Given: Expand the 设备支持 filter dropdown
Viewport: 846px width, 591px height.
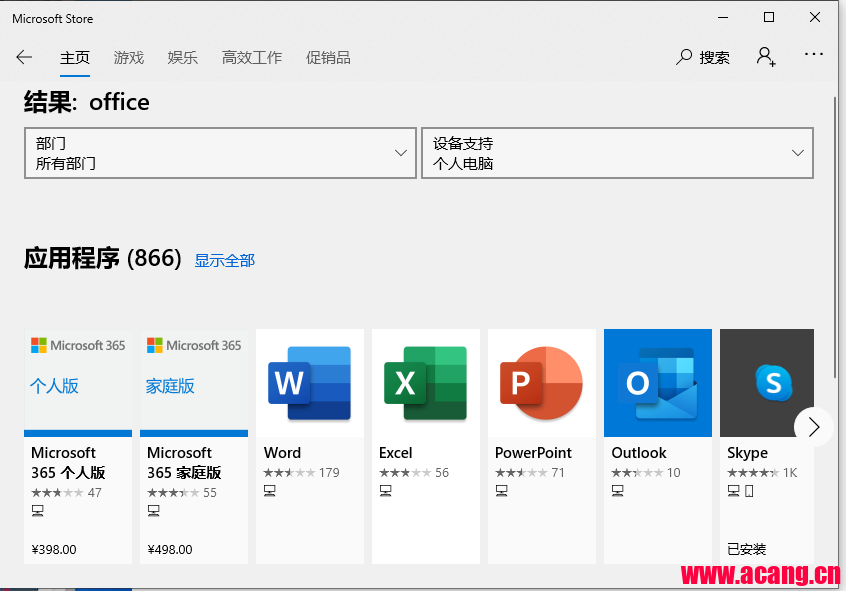Looking at the screenshot, I should point(617,153).
